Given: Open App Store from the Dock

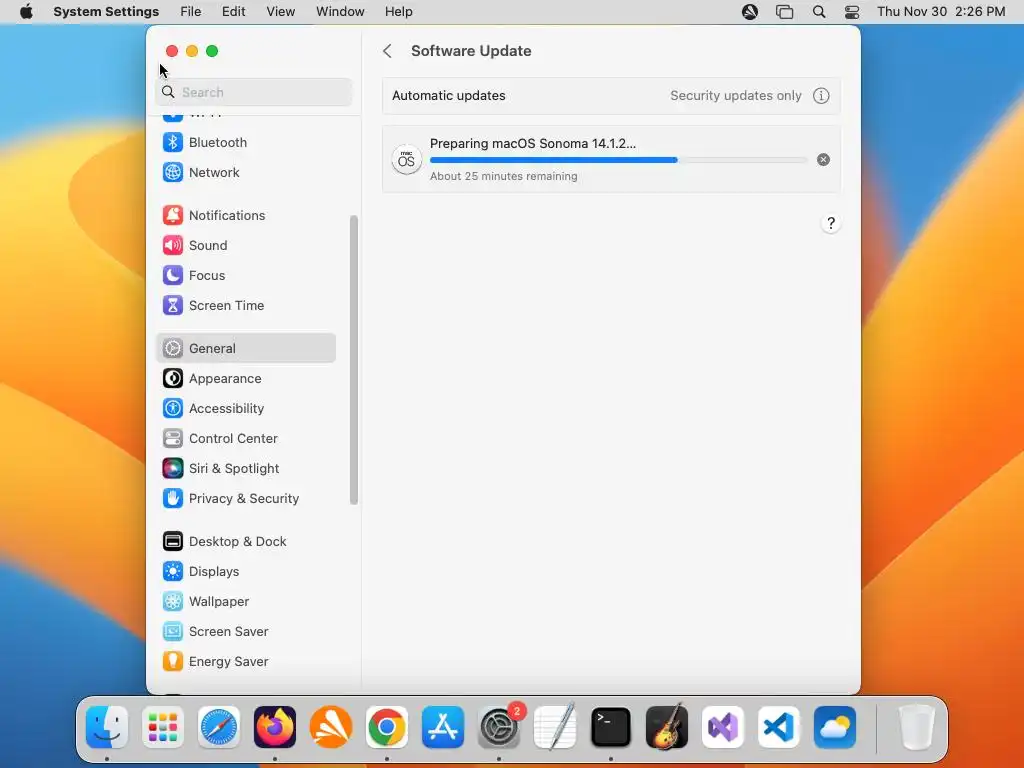Looking at the screenshot, I should click(443, 727).
